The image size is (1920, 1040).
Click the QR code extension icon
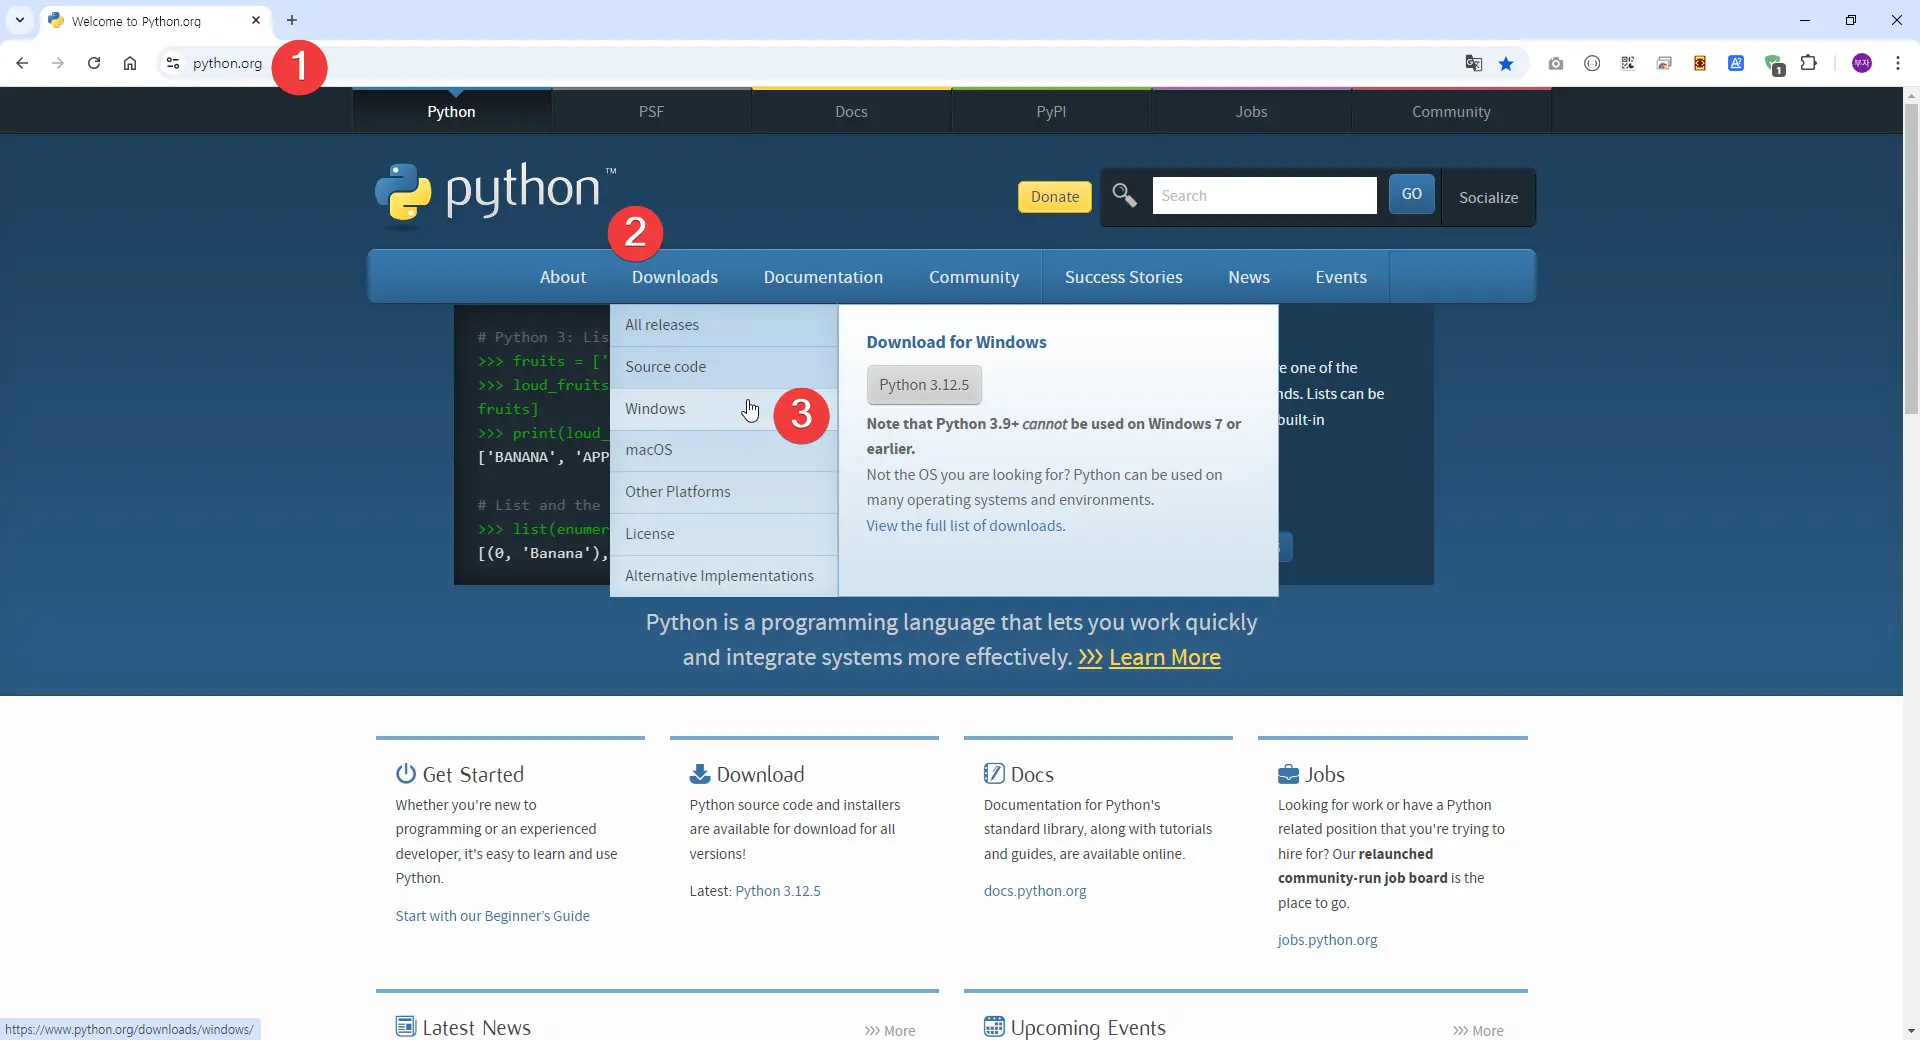pos(1628,63)
